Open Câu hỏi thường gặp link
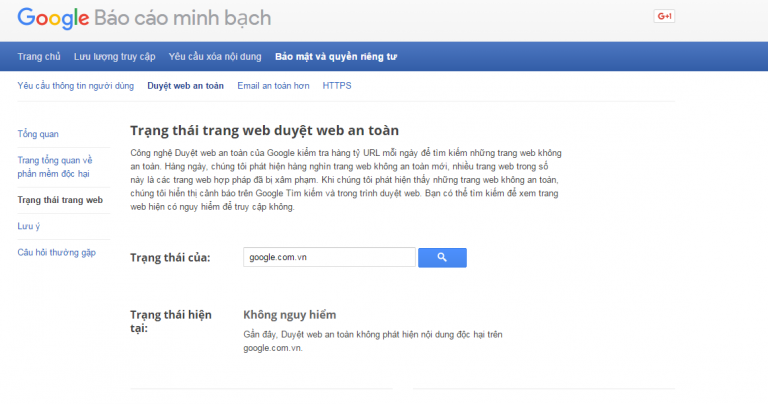Viewport: 768px width, 404px height. coord(57,253)
